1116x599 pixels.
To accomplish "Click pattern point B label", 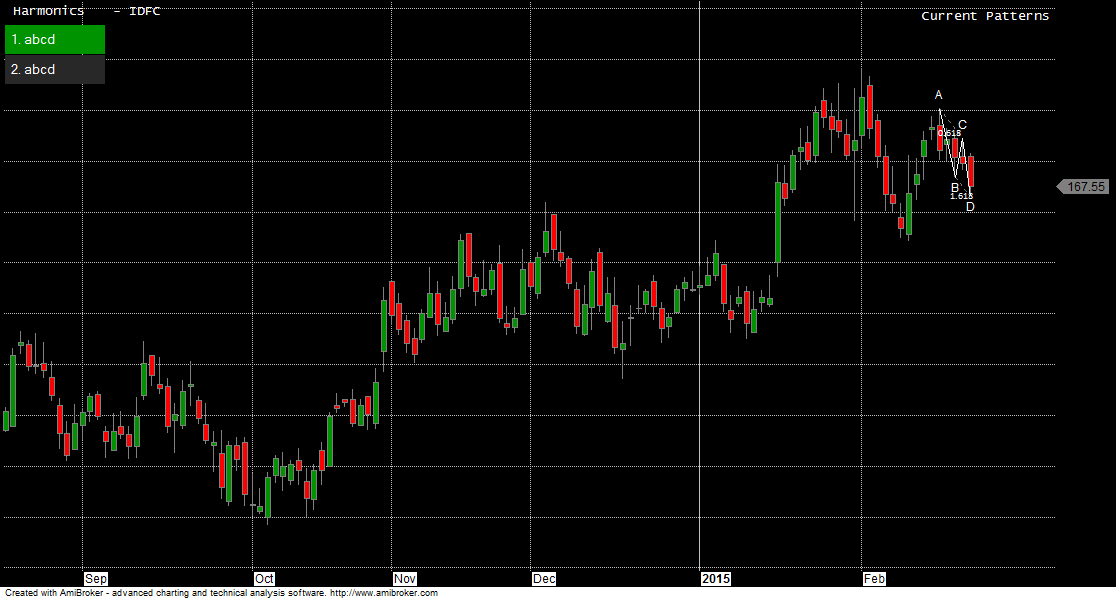I will (954, 187).
